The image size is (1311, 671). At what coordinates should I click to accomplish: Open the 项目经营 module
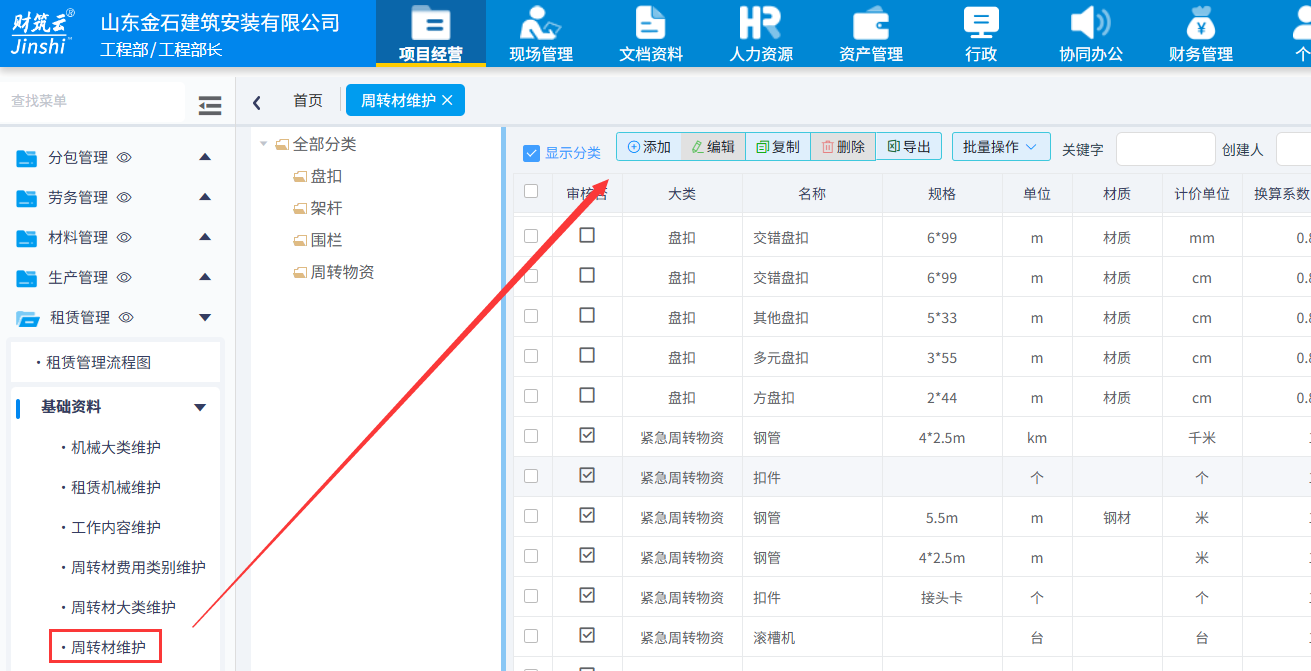pos(430,34)
